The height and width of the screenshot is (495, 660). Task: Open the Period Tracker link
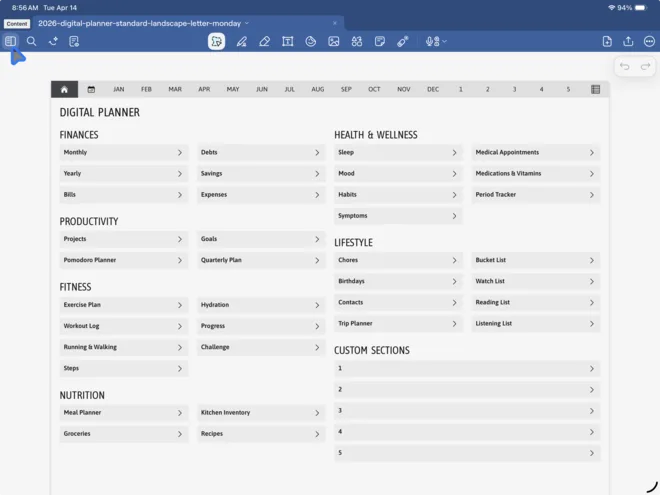click(x=535, y=194)
